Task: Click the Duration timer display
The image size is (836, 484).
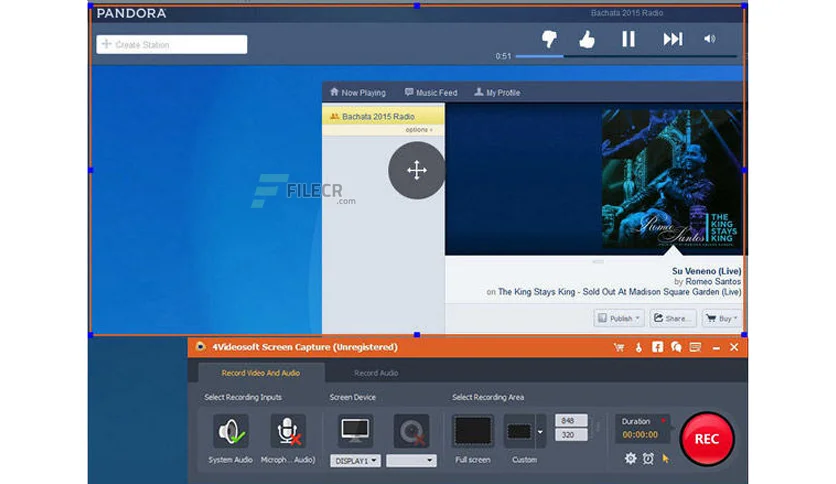Action: tap(643, 429)
